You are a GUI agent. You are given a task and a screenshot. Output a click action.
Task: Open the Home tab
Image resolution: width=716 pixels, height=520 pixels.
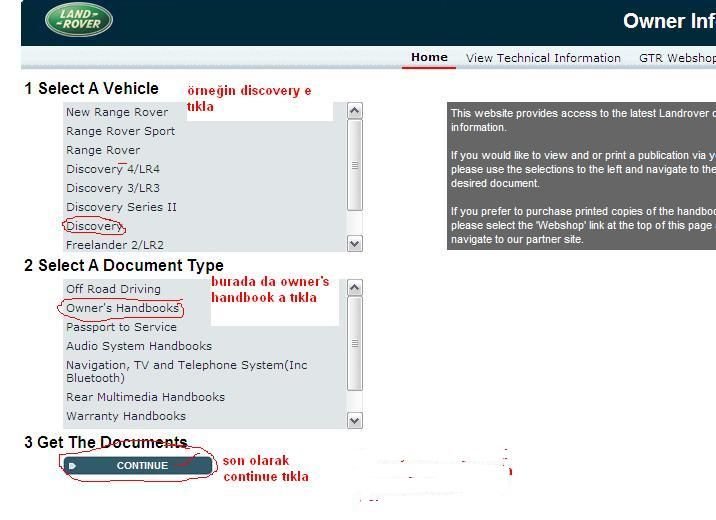pyautogui.click(x=429, y=57)
